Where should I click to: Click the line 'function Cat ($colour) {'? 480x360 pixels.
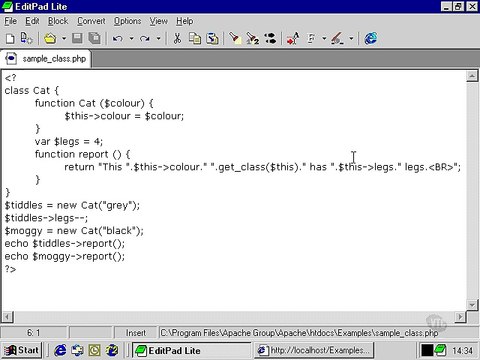click(x=94, y=103)
